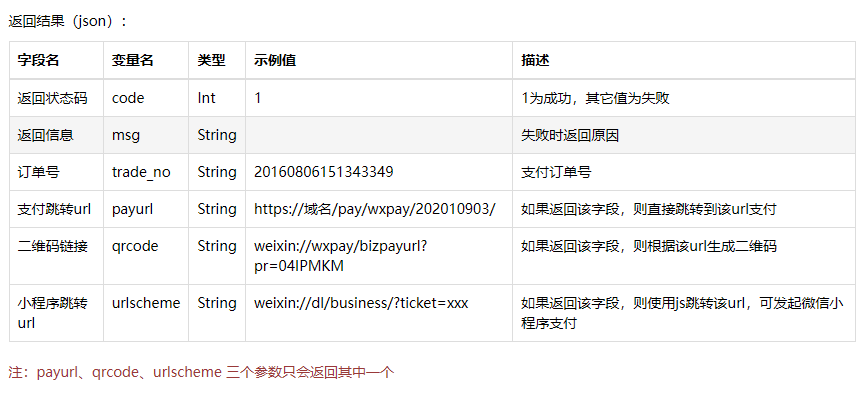Click the '可发起微信小程序支付' description

pos(682,313)
